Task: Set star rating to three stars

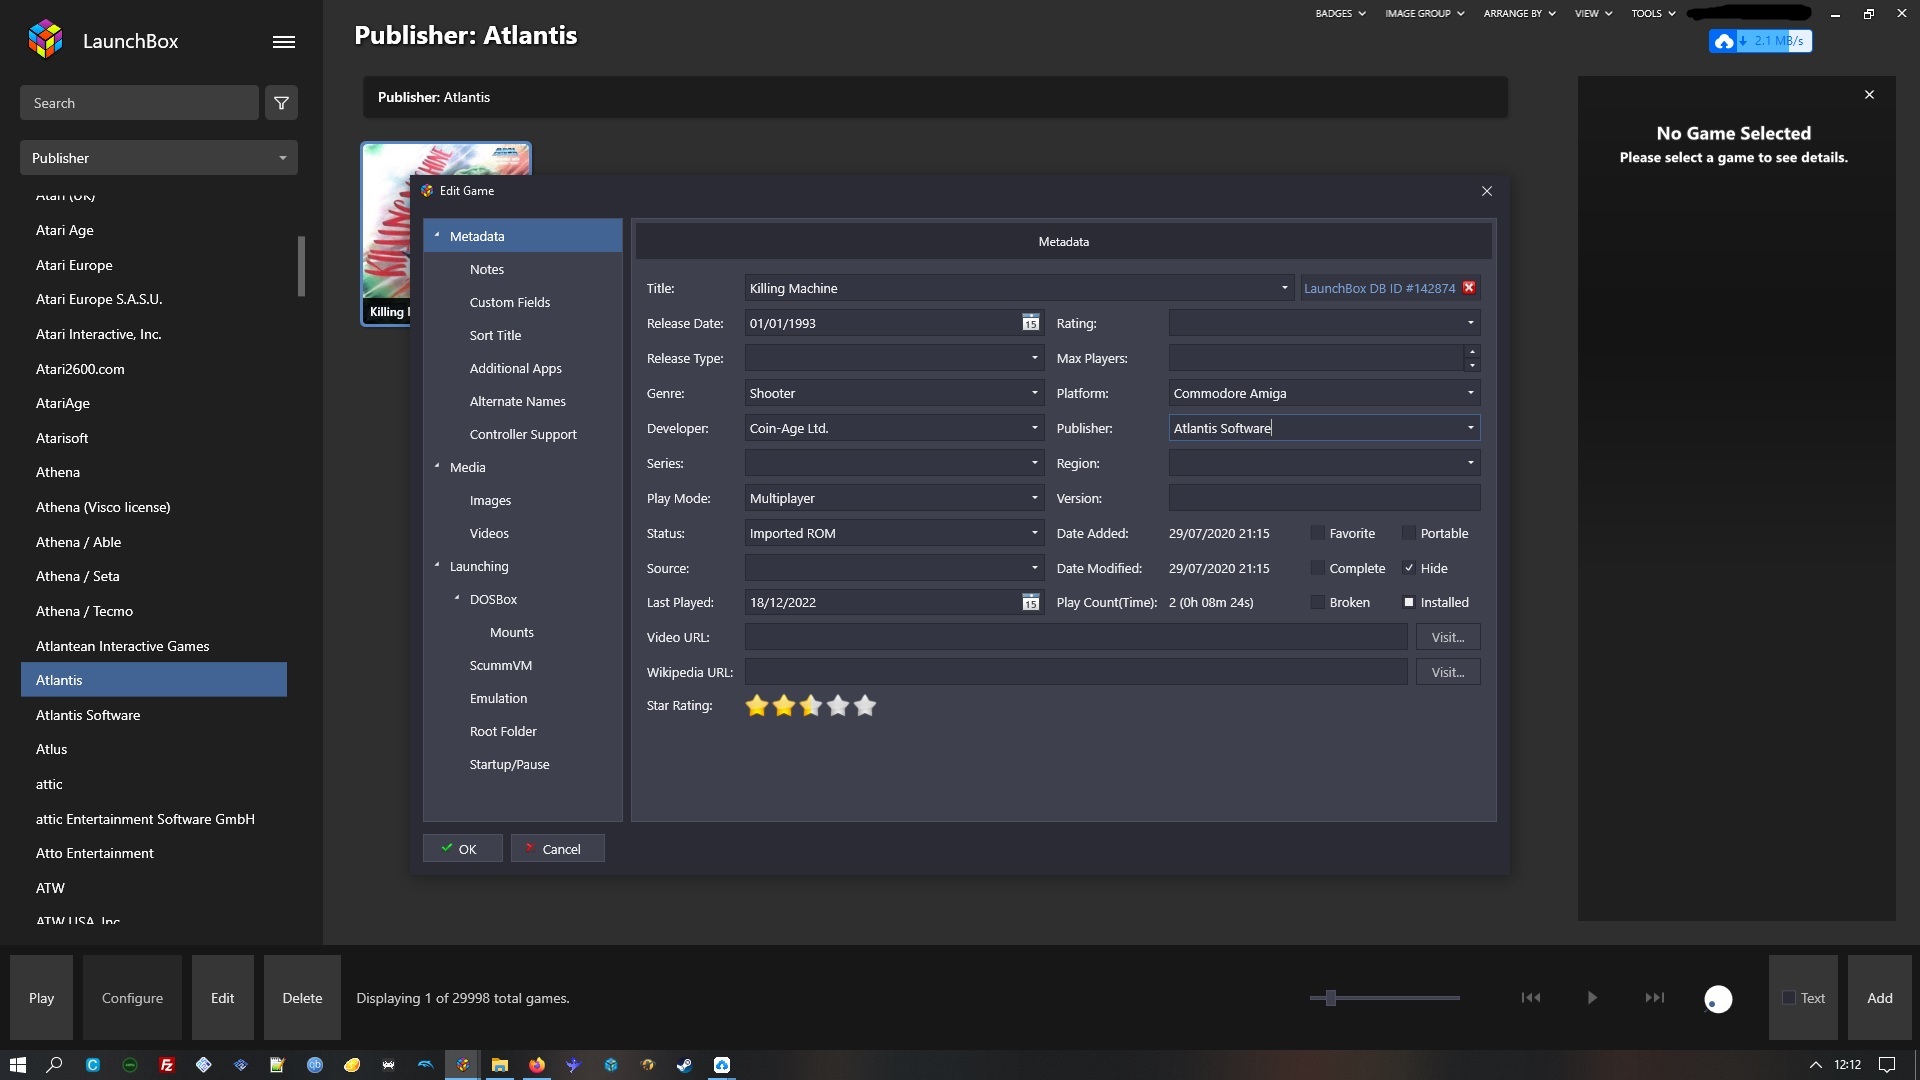Action: click(x=811, y=706)
